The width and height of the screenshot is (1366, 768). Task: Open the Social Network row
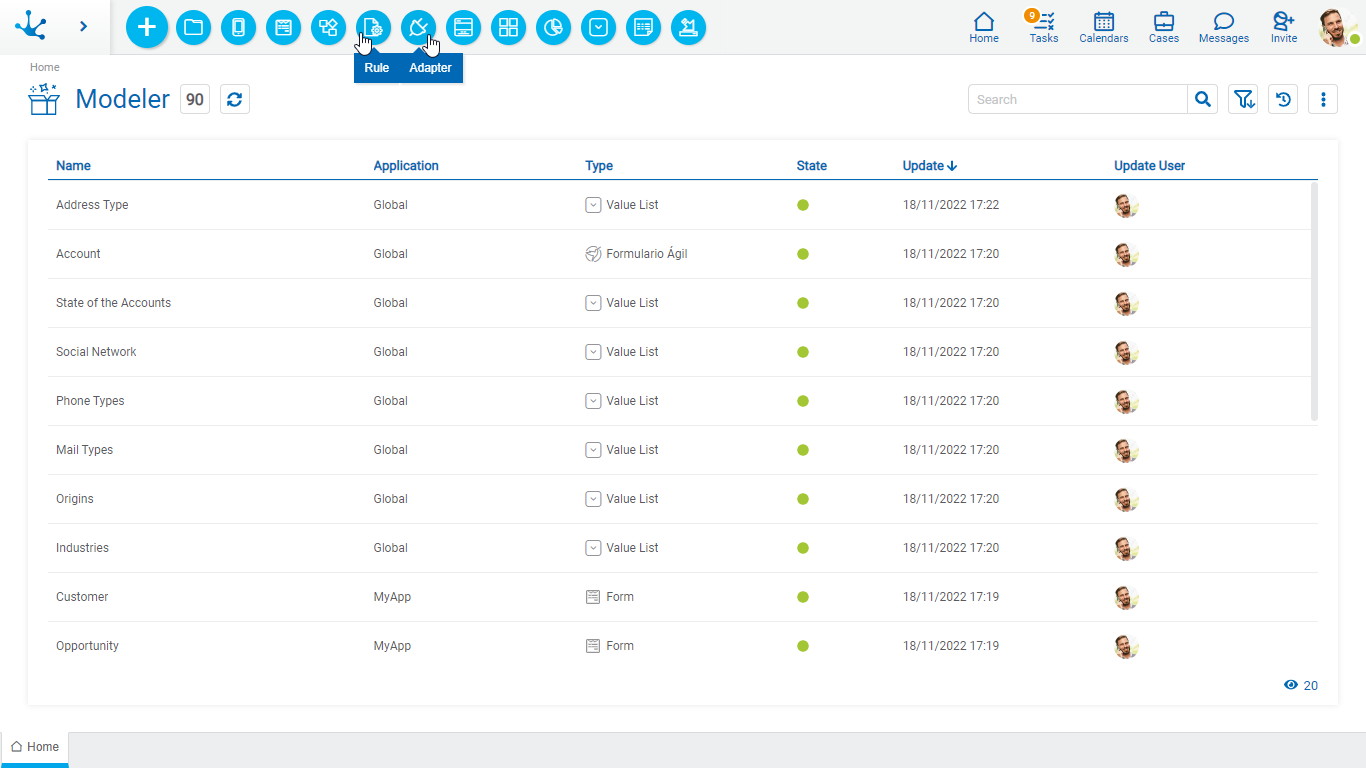click(680, 352)
